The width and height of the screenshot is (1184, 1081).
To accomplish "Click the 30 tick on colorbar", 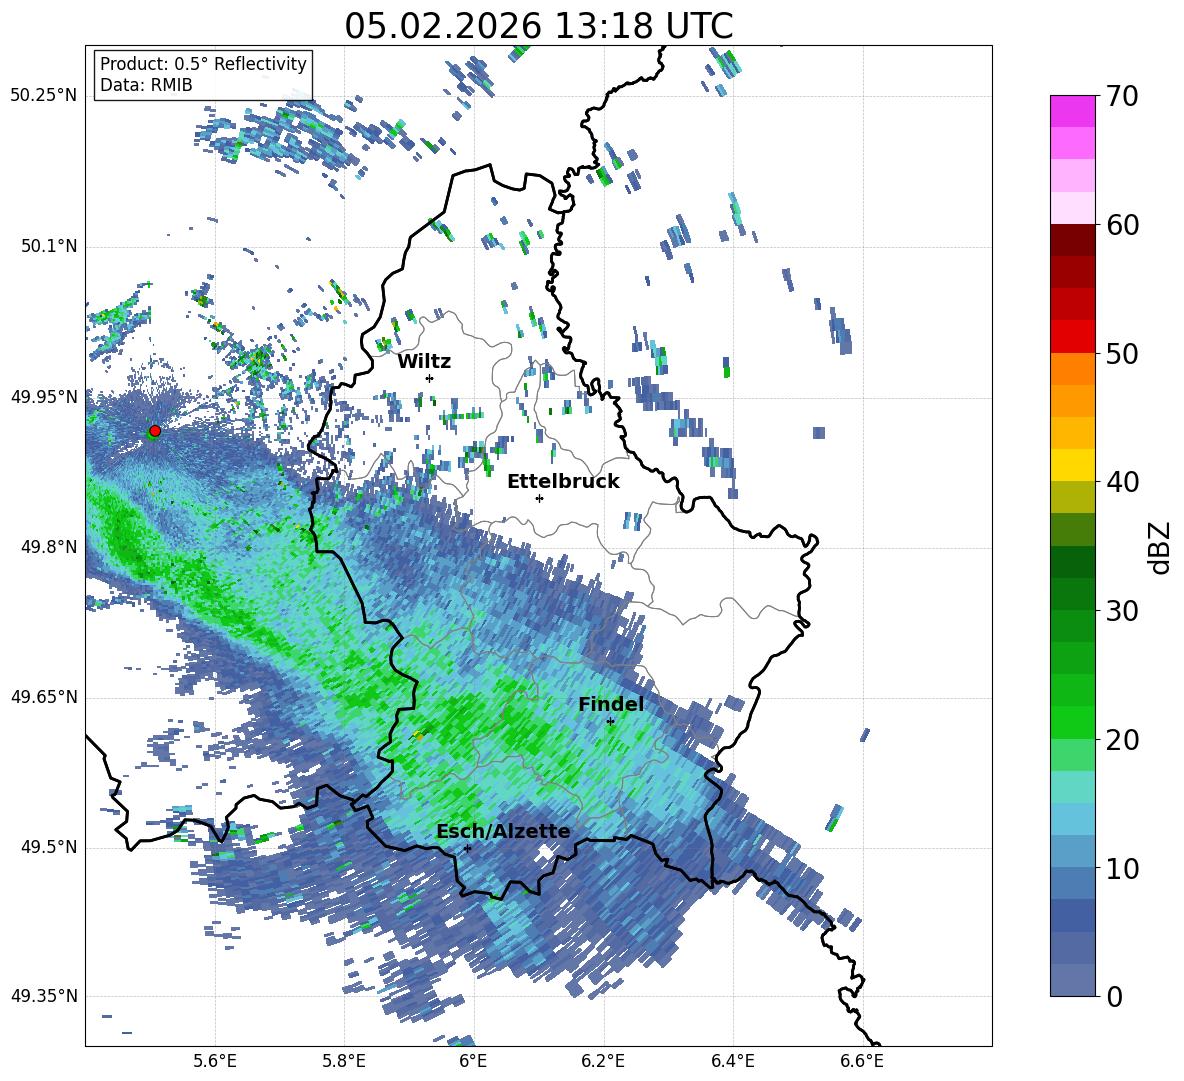I will coord(1122,611).
